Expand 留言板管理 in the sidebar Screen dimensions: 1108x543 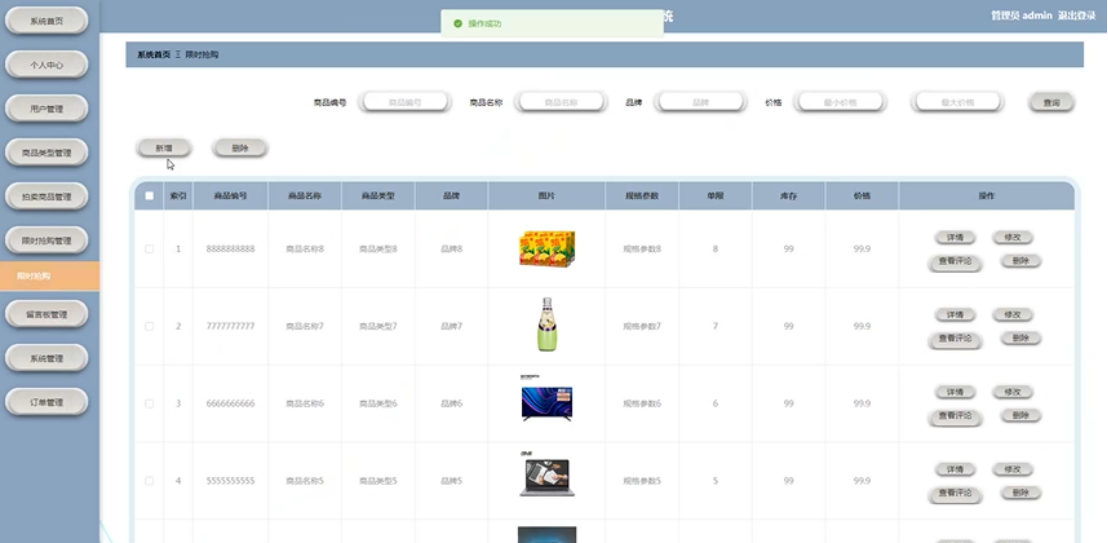point(47,315)
